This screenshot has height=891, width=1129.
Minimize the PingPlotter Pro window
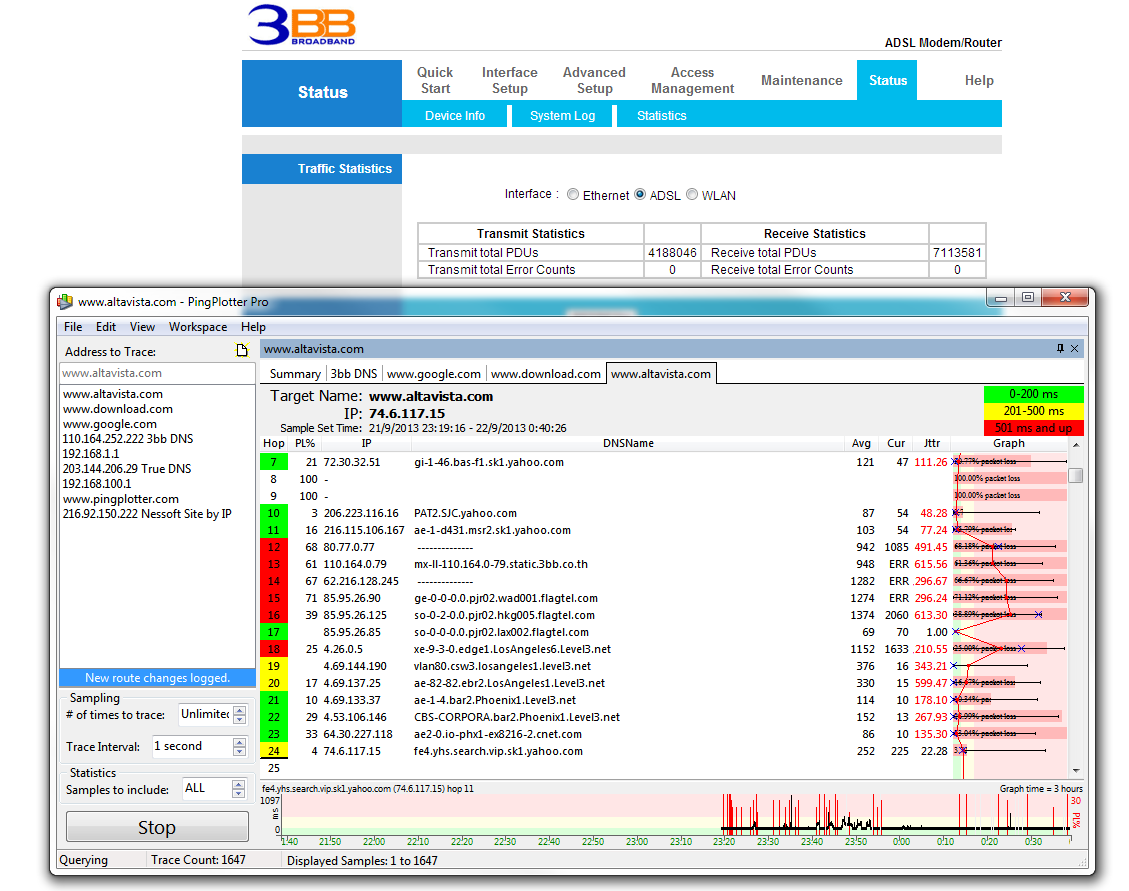[1001, 298]
